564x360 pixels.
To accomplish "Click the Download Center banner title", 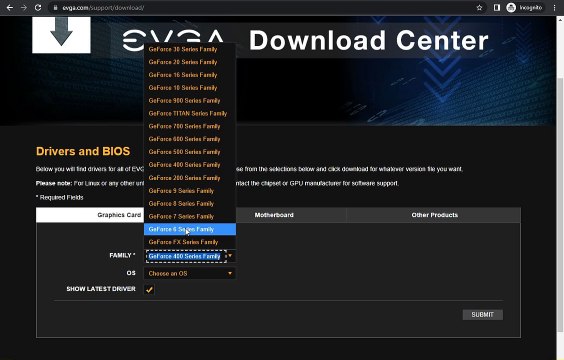I will (368, 40).
